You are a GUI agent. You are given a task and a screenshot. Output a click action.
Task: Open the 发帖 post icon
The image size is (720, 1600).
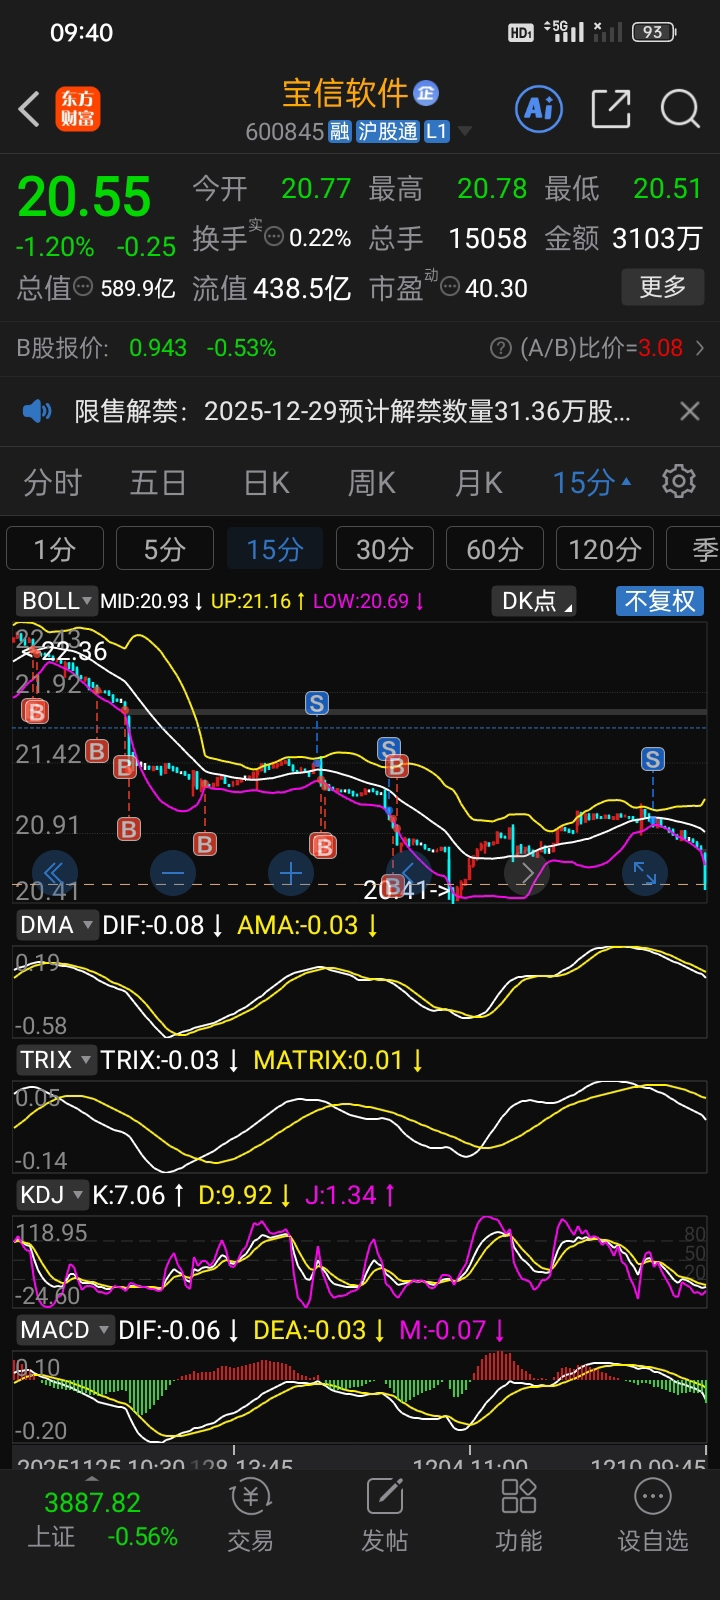pos(385,1515)
